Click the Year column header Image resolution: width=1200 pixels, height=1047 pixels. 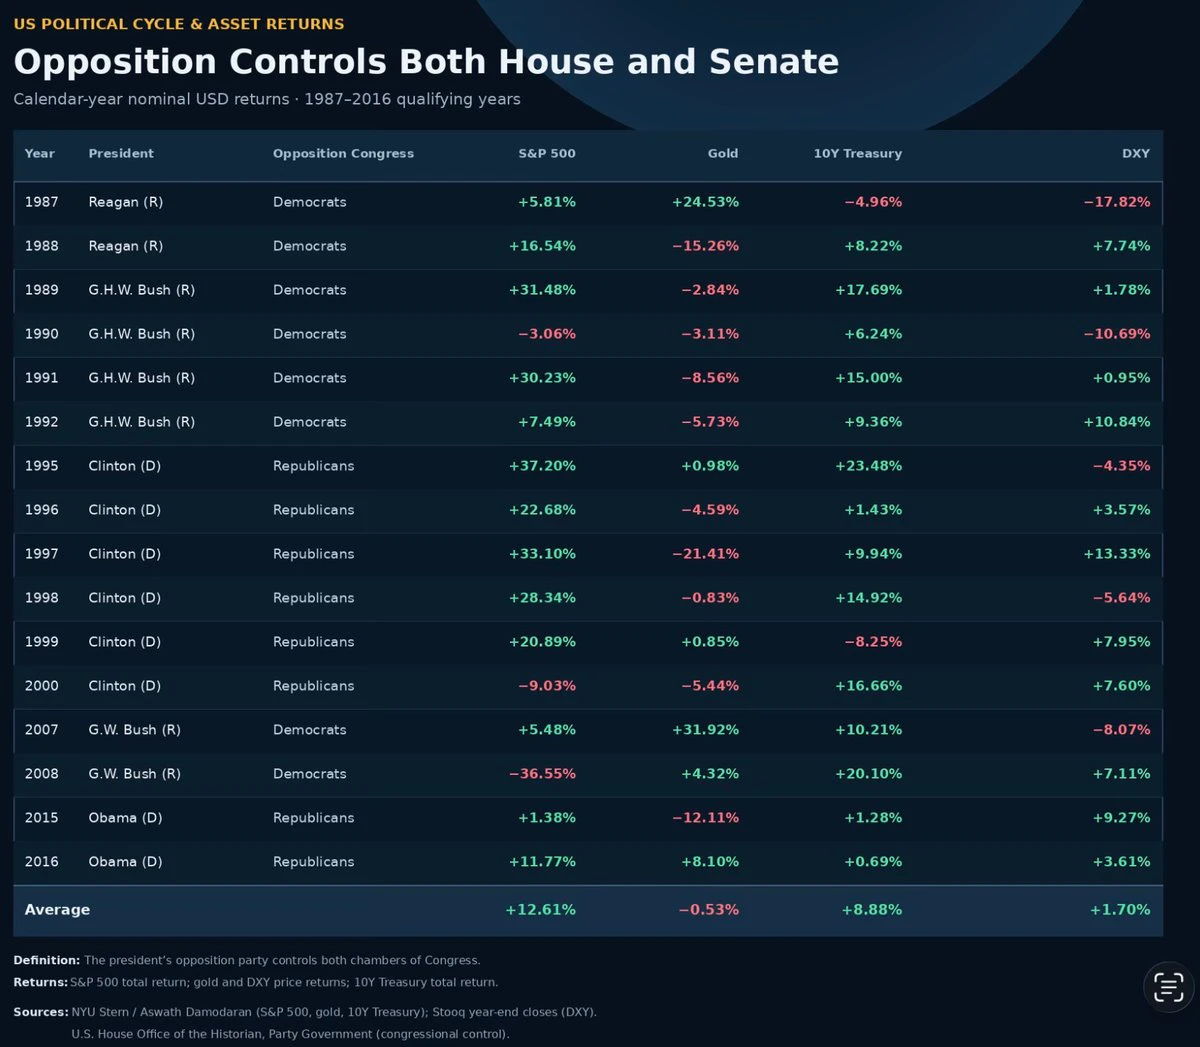tap(40, 154)
